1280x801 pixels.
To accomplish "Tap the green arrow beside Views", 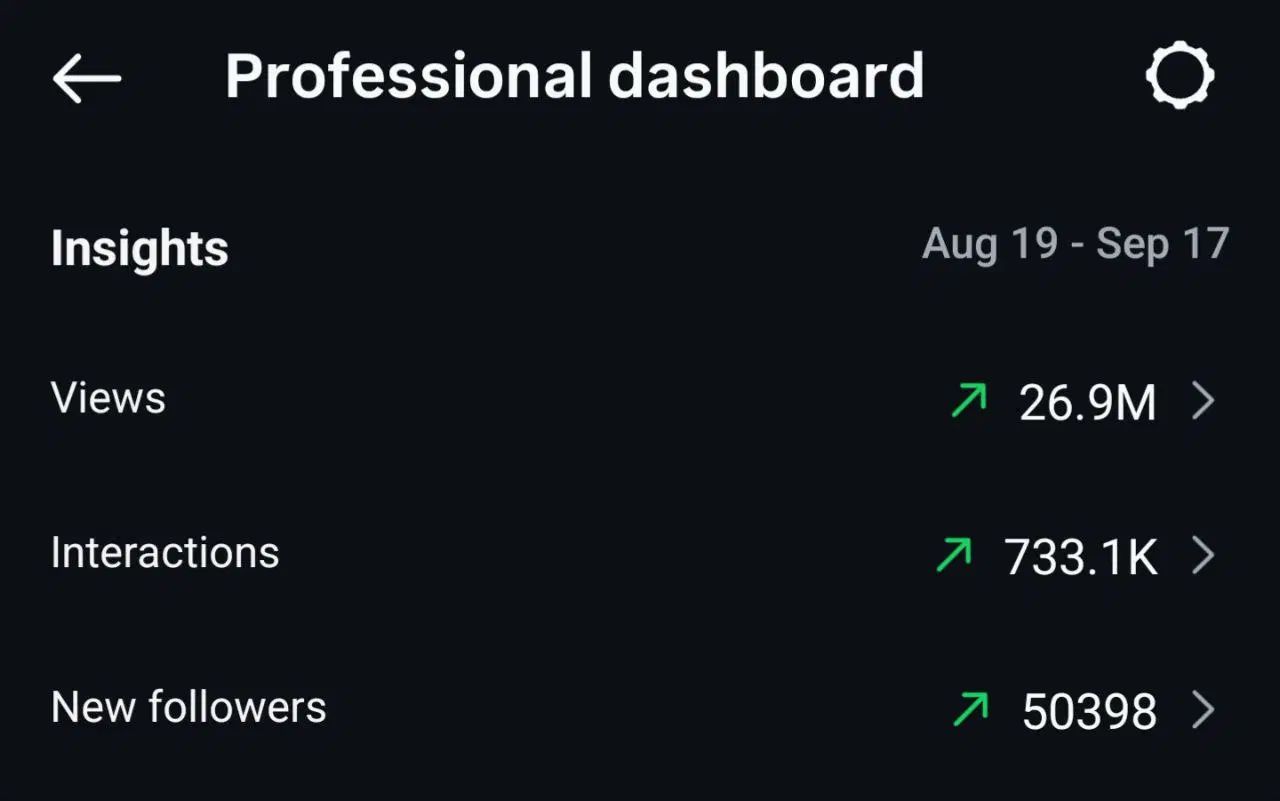I will 969,401.
